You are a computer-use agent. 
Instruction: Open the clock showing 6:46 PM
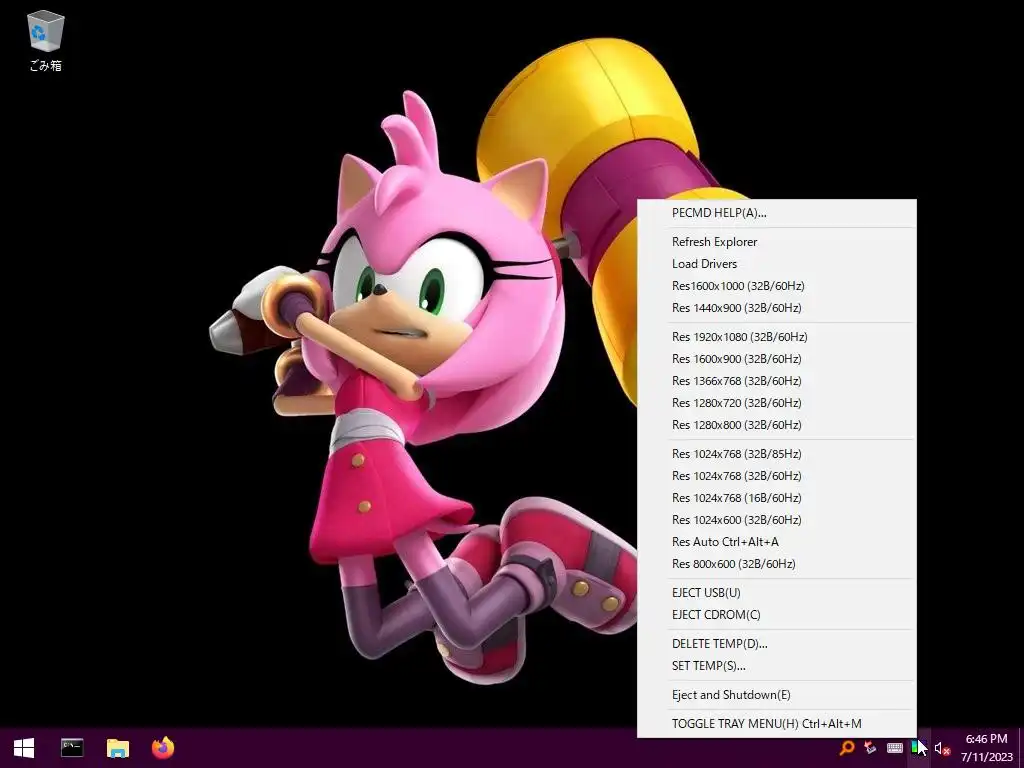pos(986,748)
